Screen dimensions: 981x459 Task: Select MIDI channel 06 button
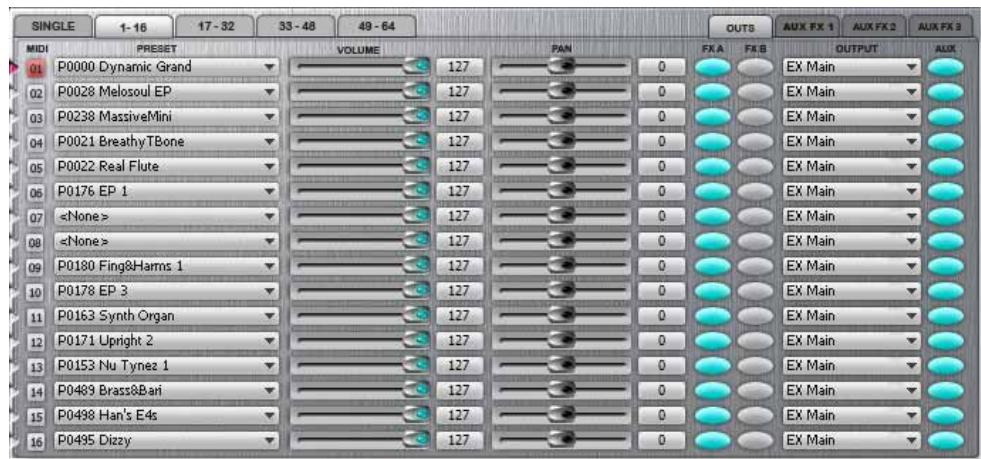coord(36,193)
